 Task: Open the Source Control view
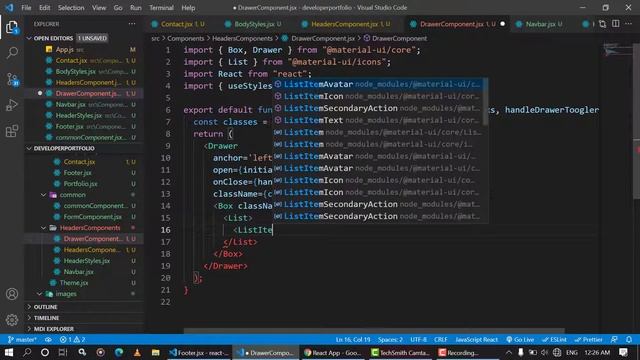[x=12, y=79]
